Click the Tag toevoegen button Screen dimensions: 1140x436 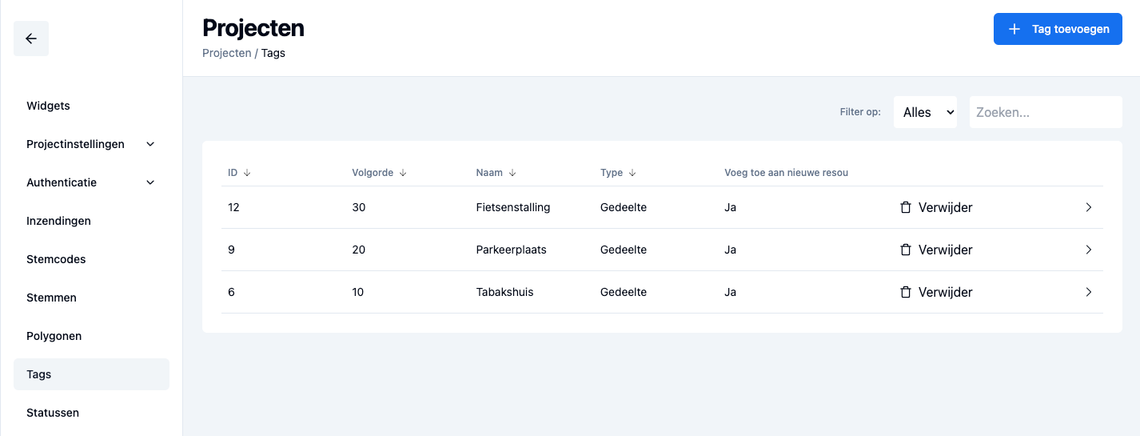(1058, 29)
